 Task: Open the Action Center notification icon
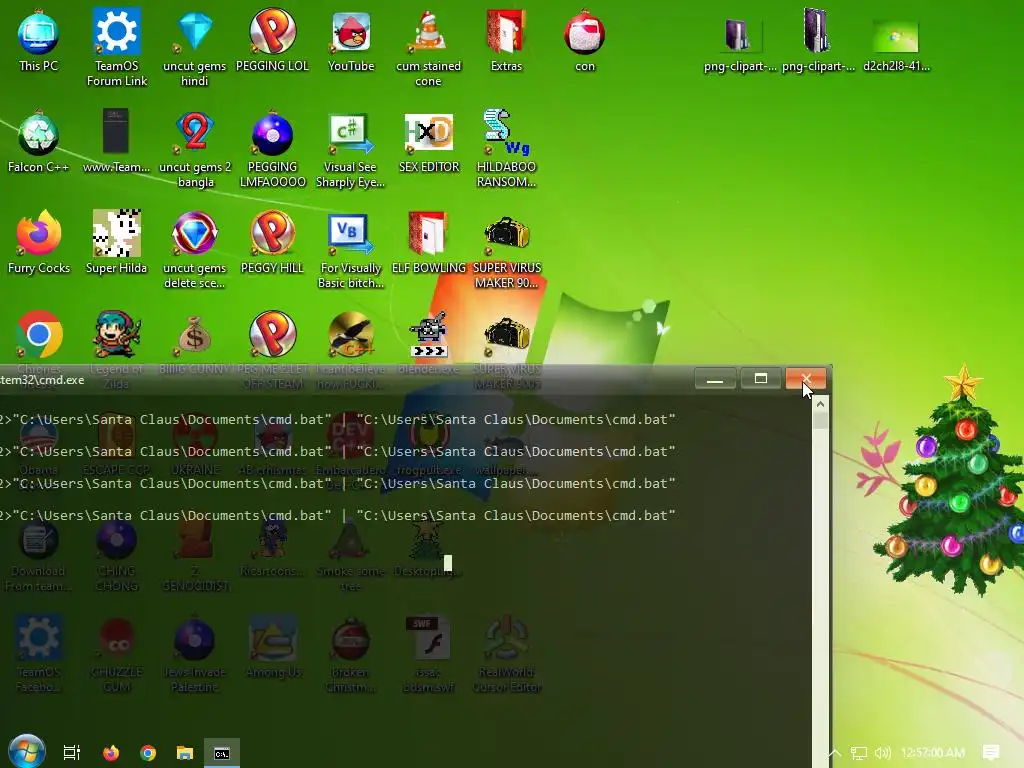point(991,753)
